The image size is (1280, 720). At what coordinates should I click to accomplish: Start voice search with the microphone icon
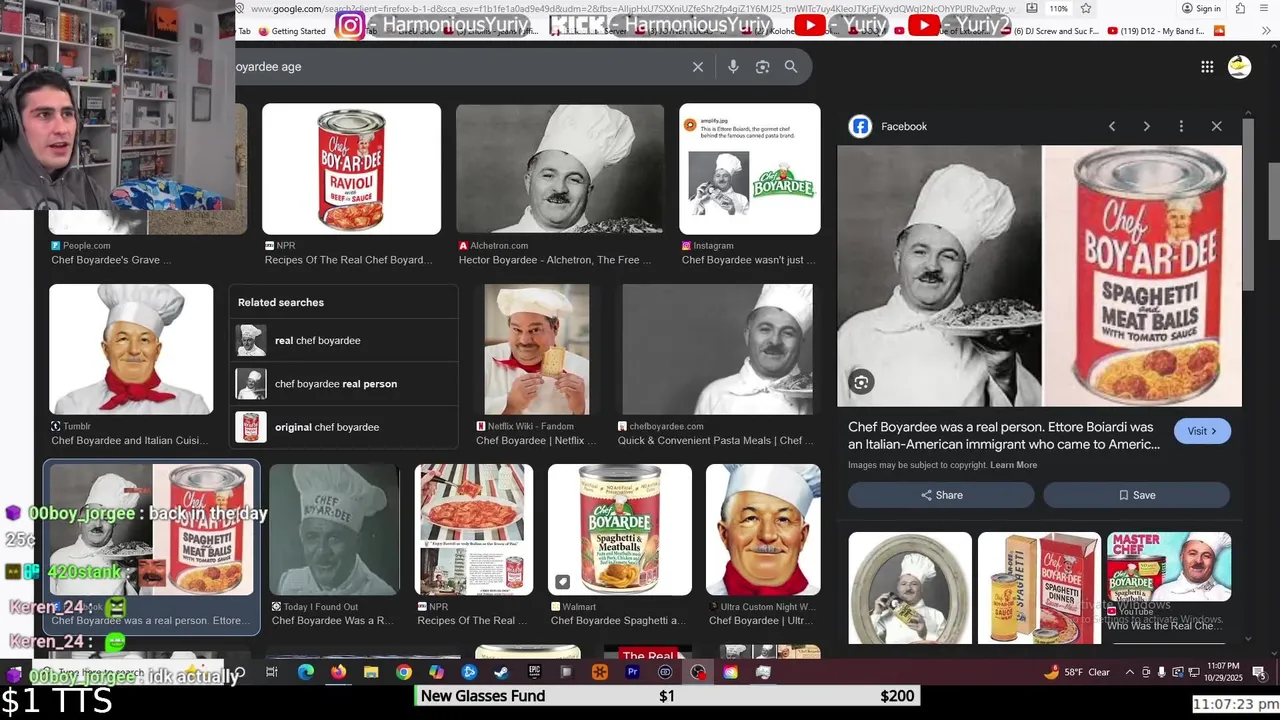coord(733,67)
